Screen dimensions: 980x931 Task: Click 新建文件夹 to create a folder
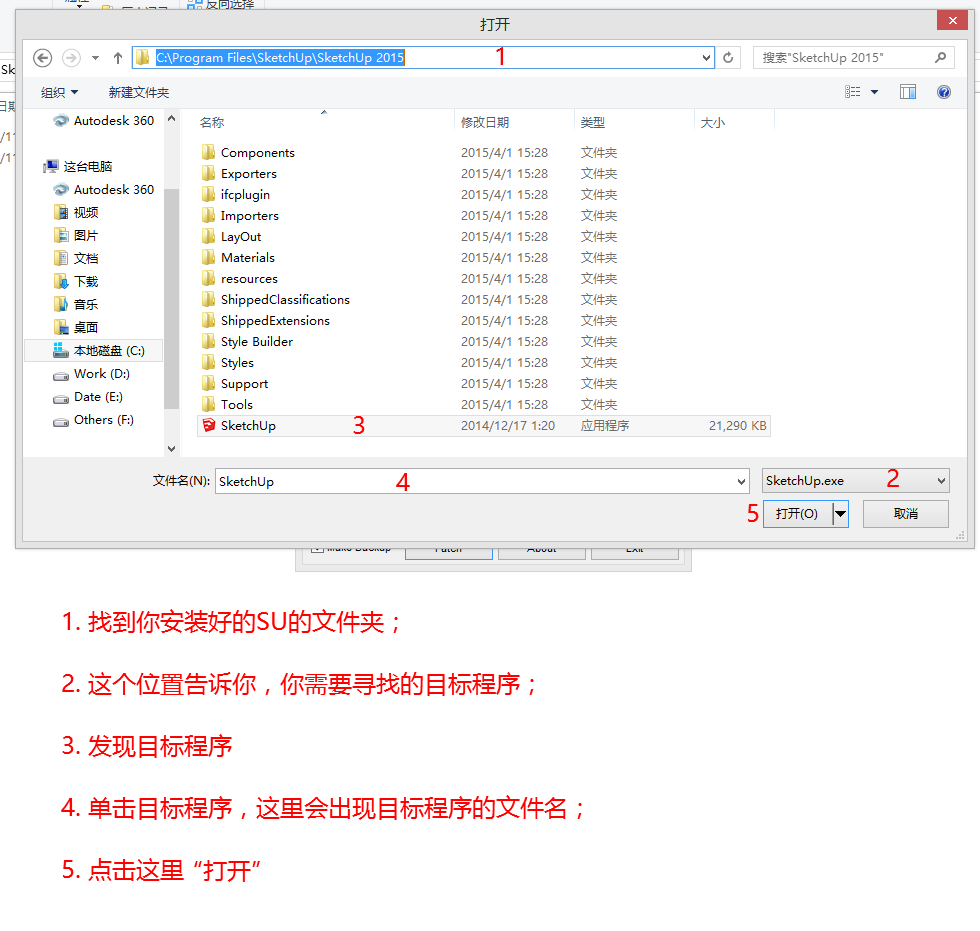(139, 92)
